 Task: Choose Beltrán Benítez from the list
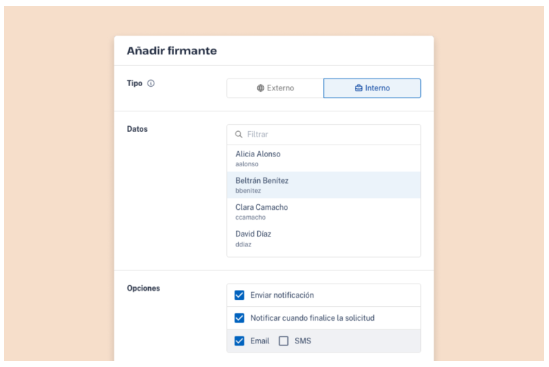(324, 185)
